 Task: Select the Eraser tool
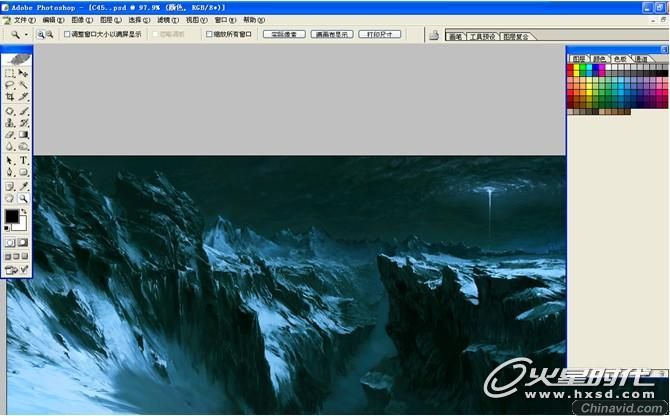10,135
